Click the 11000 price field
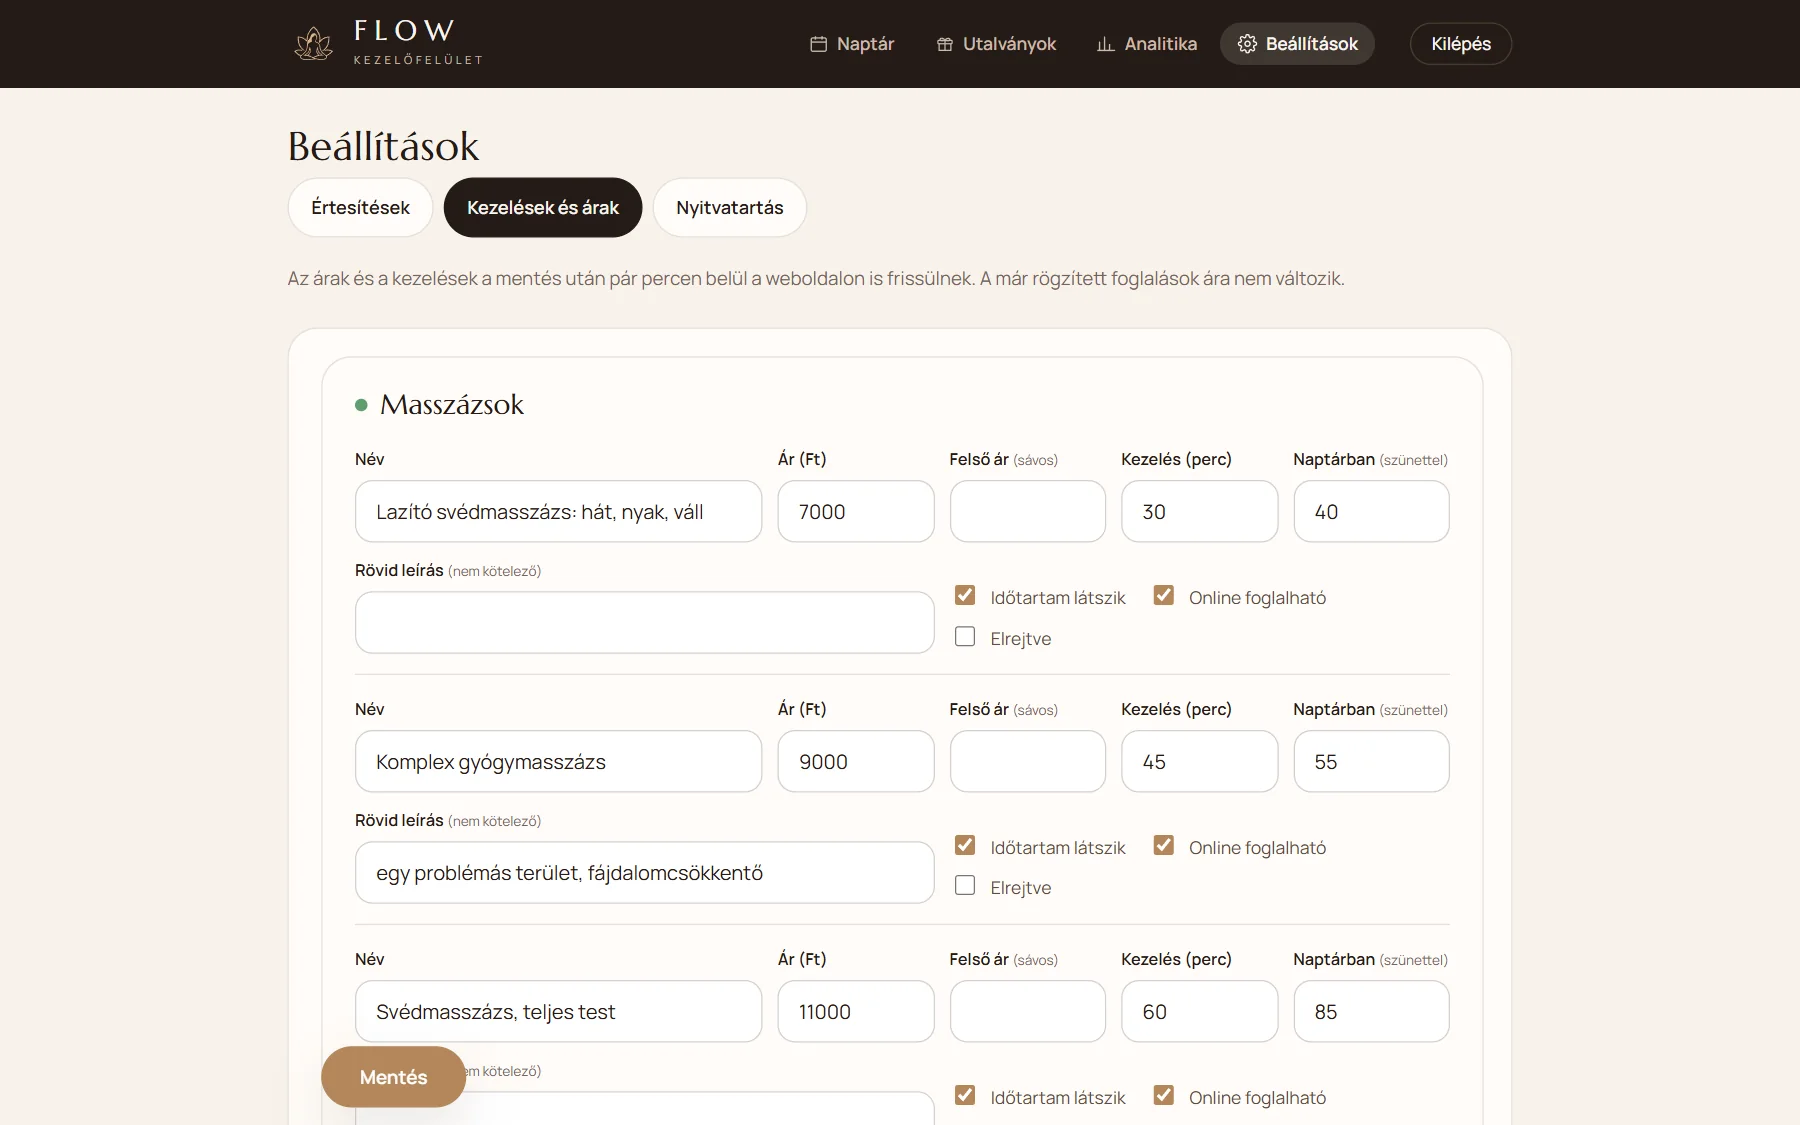This screenshot has height=1125, width=1800. click(856, 1012)
